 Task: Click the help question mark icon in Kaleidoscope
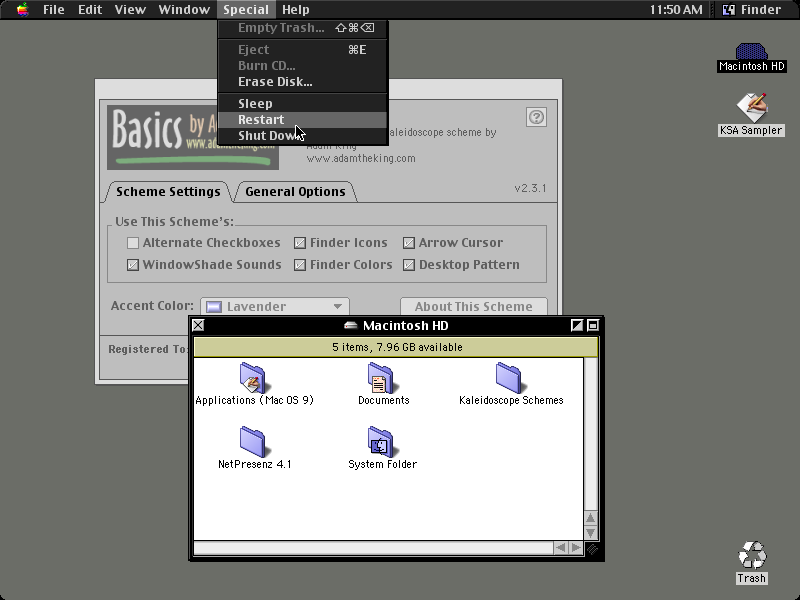coord(536,117)
